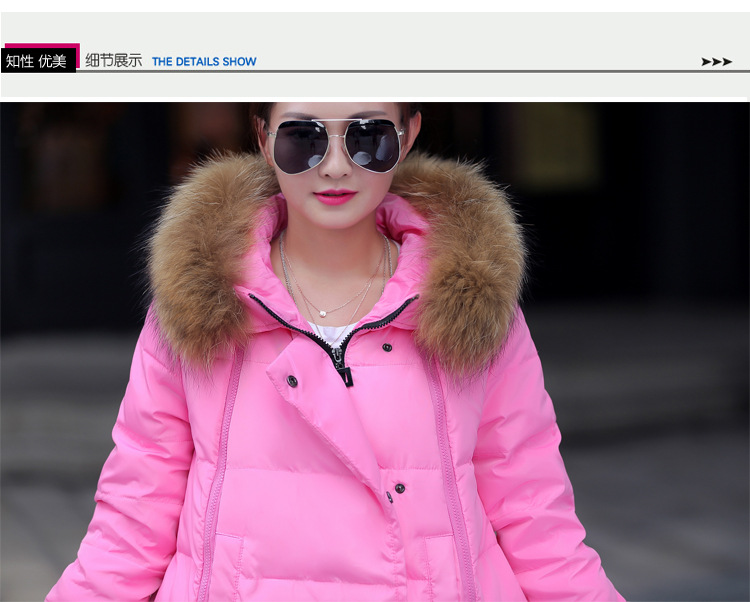Click the 细节展示 heading text
750x602 pixels.
pos(113,61)
